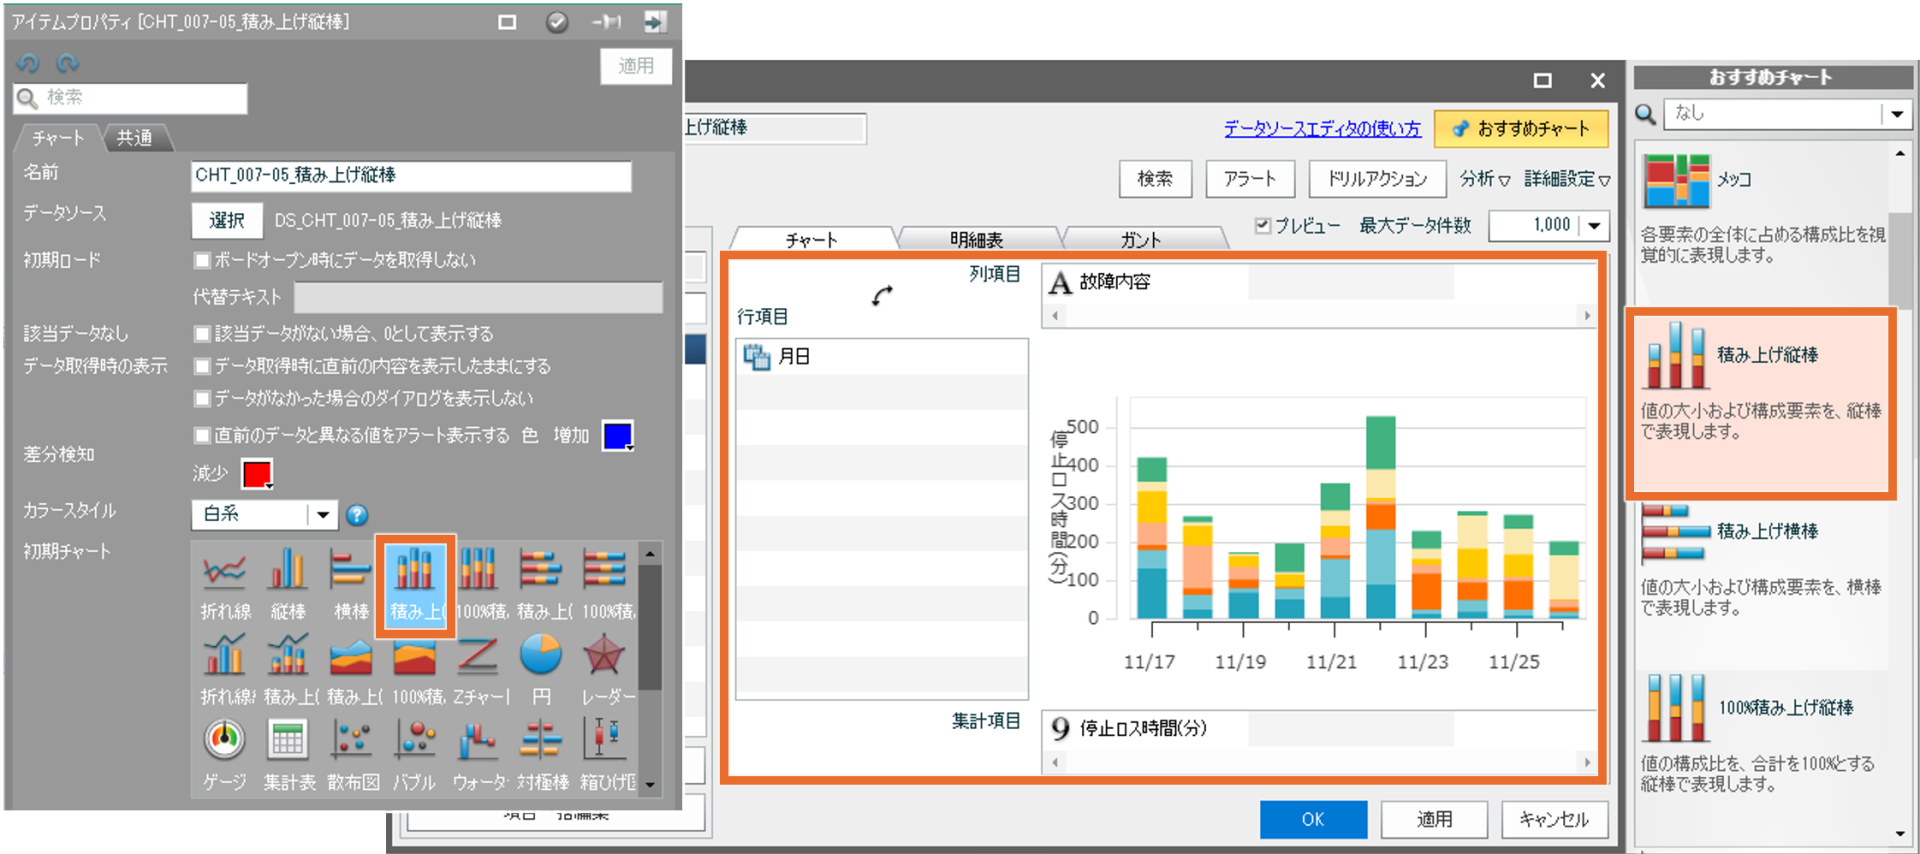Select the ゲージ gauge chart type
This screenshot has height=854, width=1920.
click(224, 755)
